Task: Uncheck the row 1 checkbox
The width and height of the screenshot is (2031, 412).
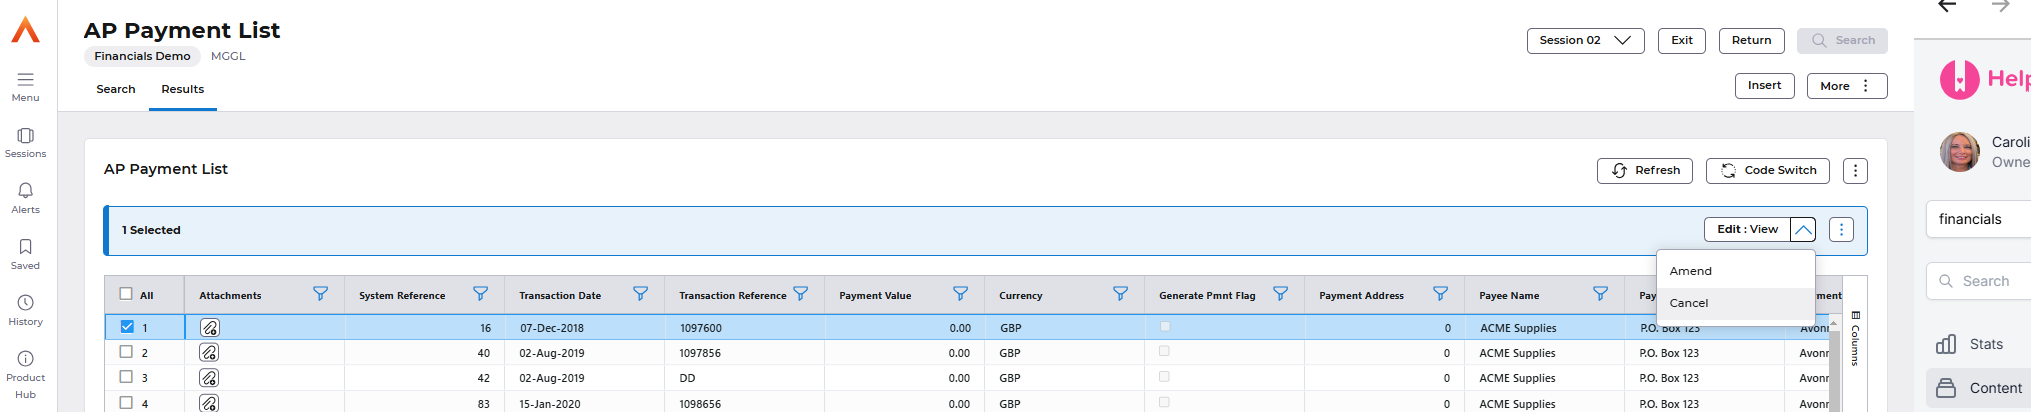Action: pyautogui.click(x=127, y=326)
